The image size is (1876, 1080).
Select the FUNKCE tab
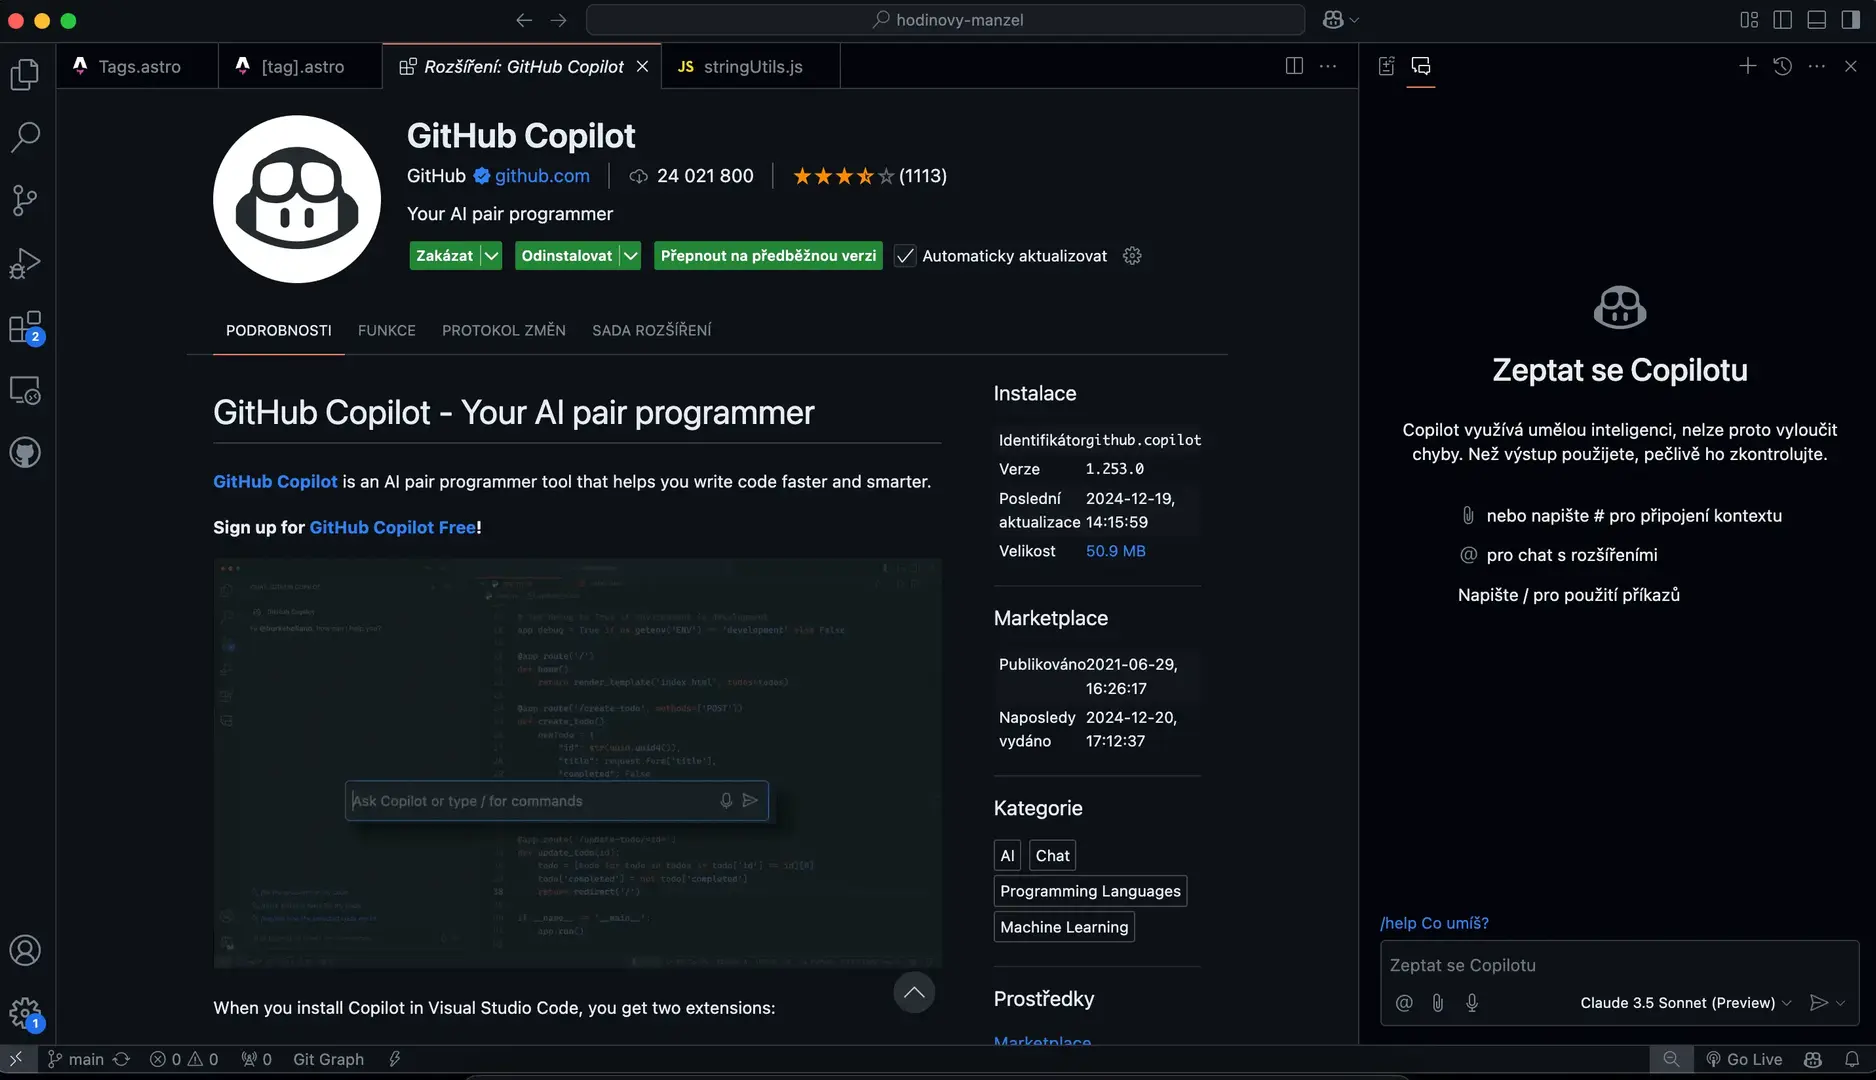386,330
